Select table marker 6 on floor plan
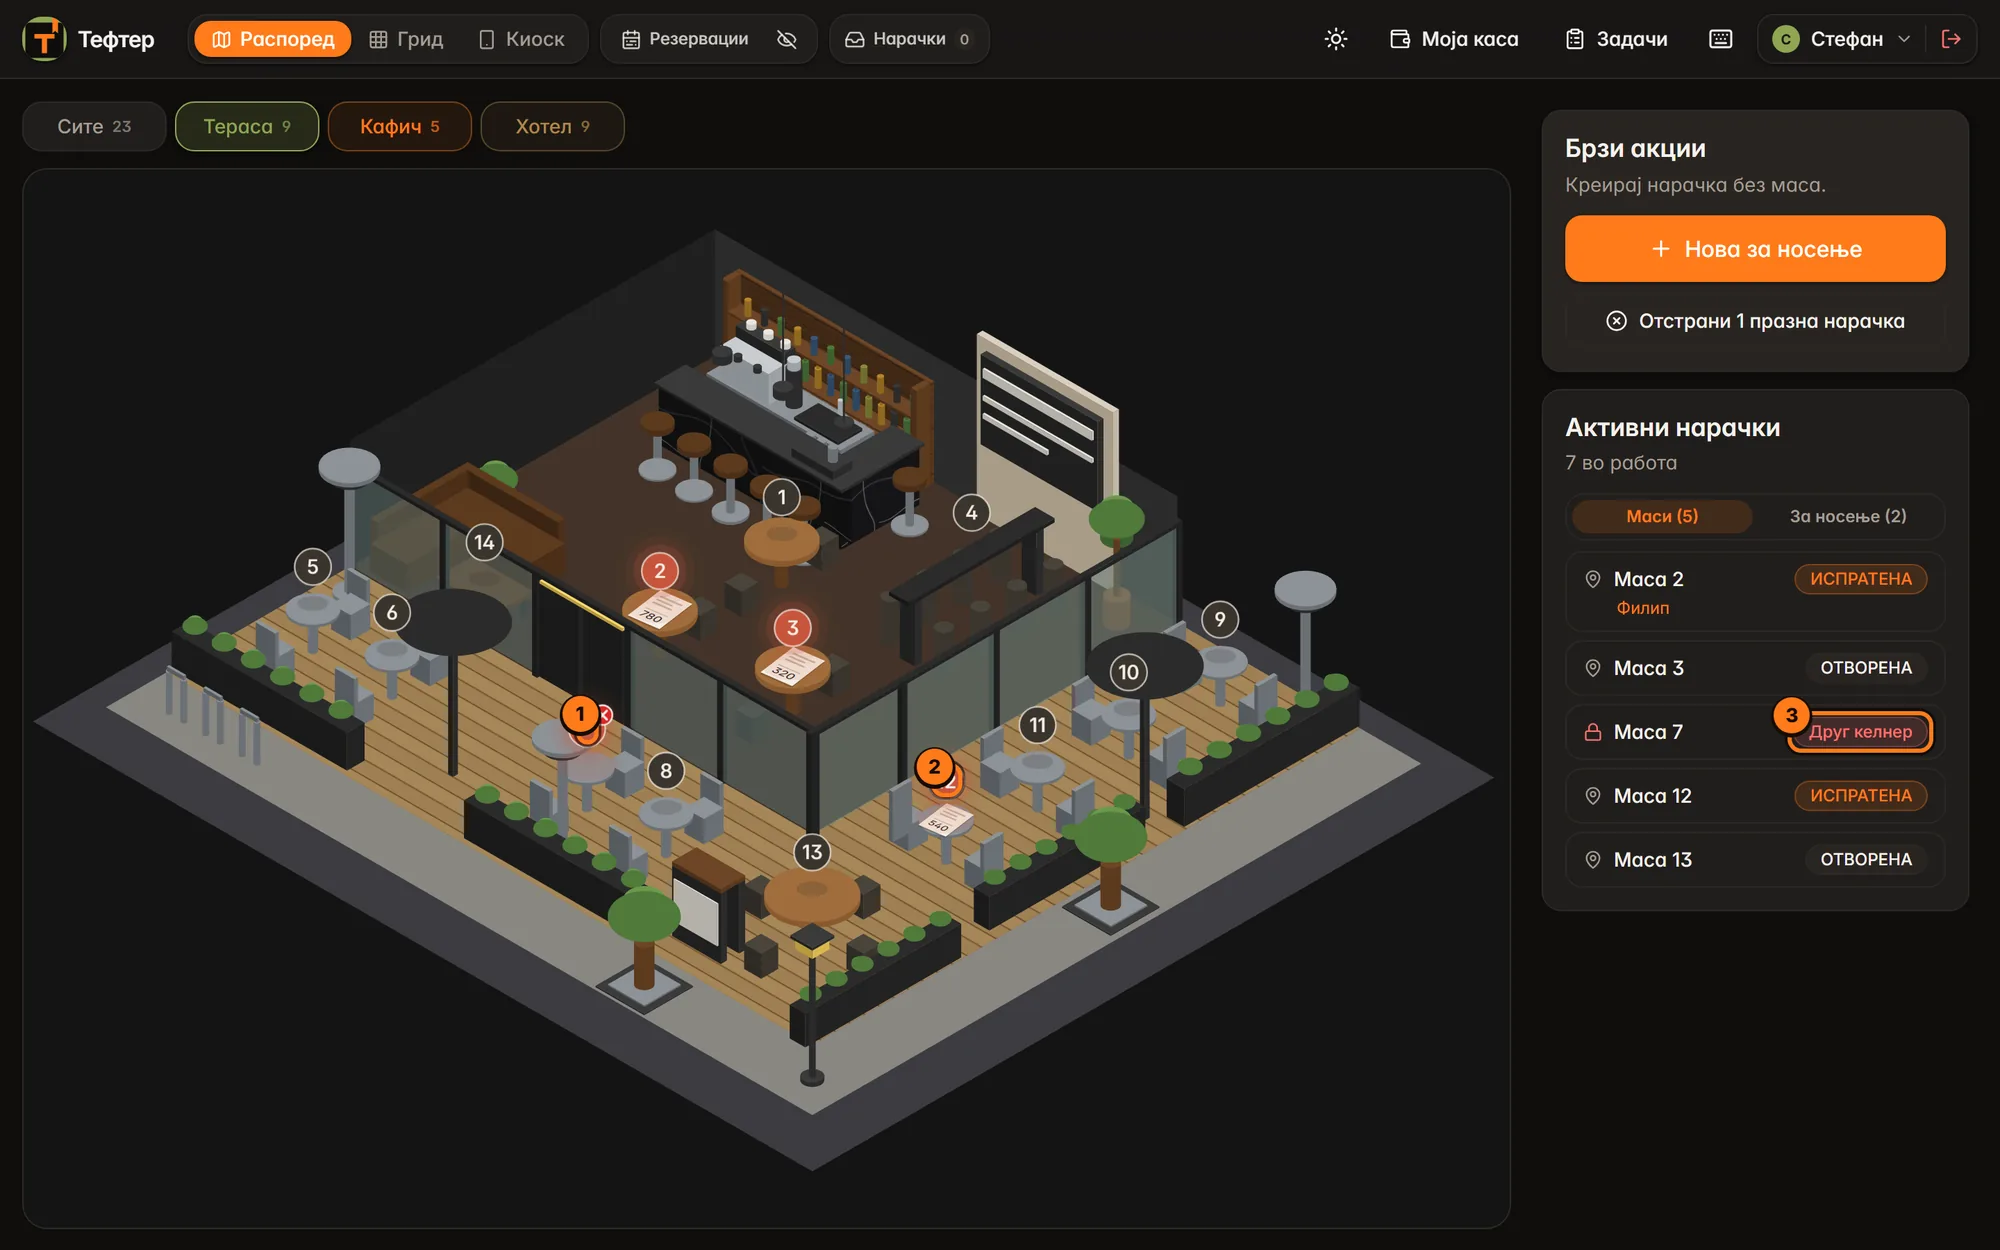 [x=392, y=613]
